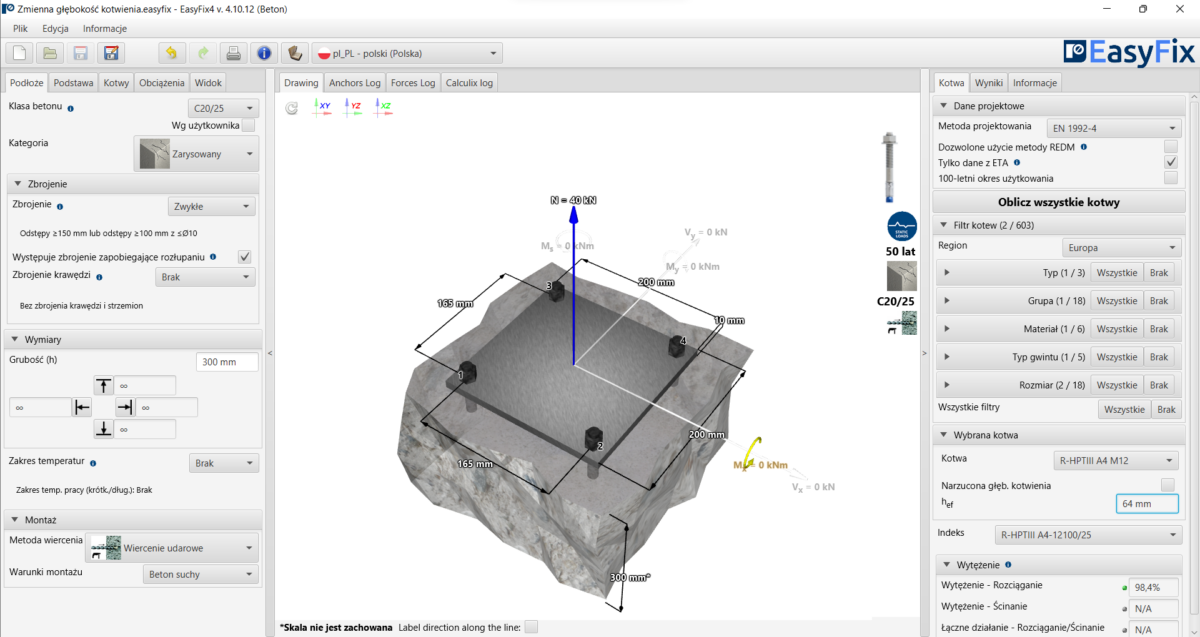Viewport: 1200px width, 637px height.
Task: Uncheck reinforcement preventing splitting checkbox
Action: [244, 257]
